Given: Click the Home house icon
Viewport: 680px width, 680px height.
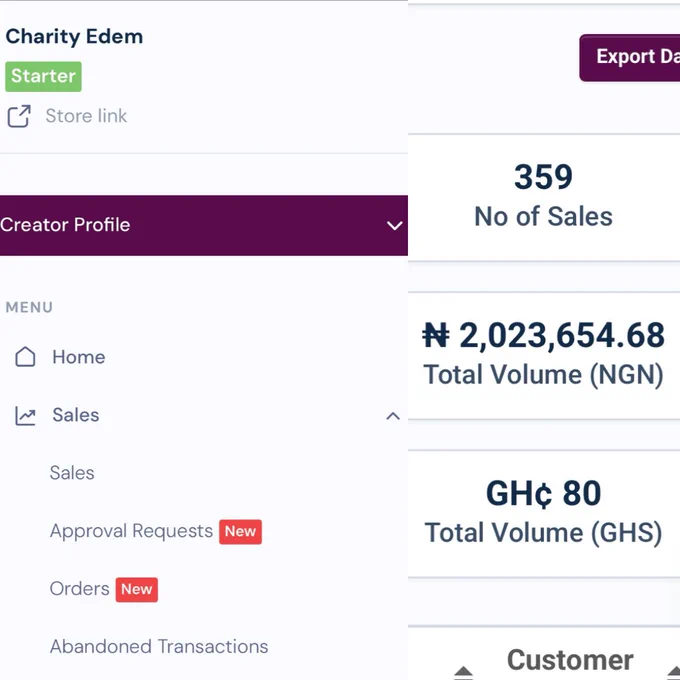Looking at the screenshot, I should click(25, 357).
